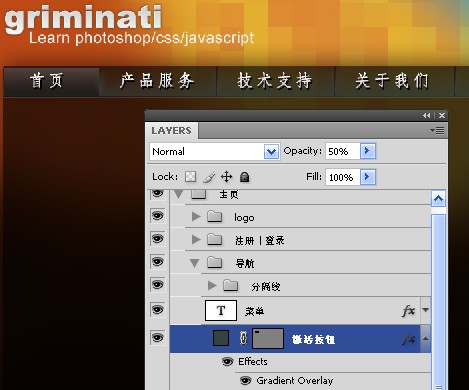Expand the 分隔线 group triangle

coord(212,285)
